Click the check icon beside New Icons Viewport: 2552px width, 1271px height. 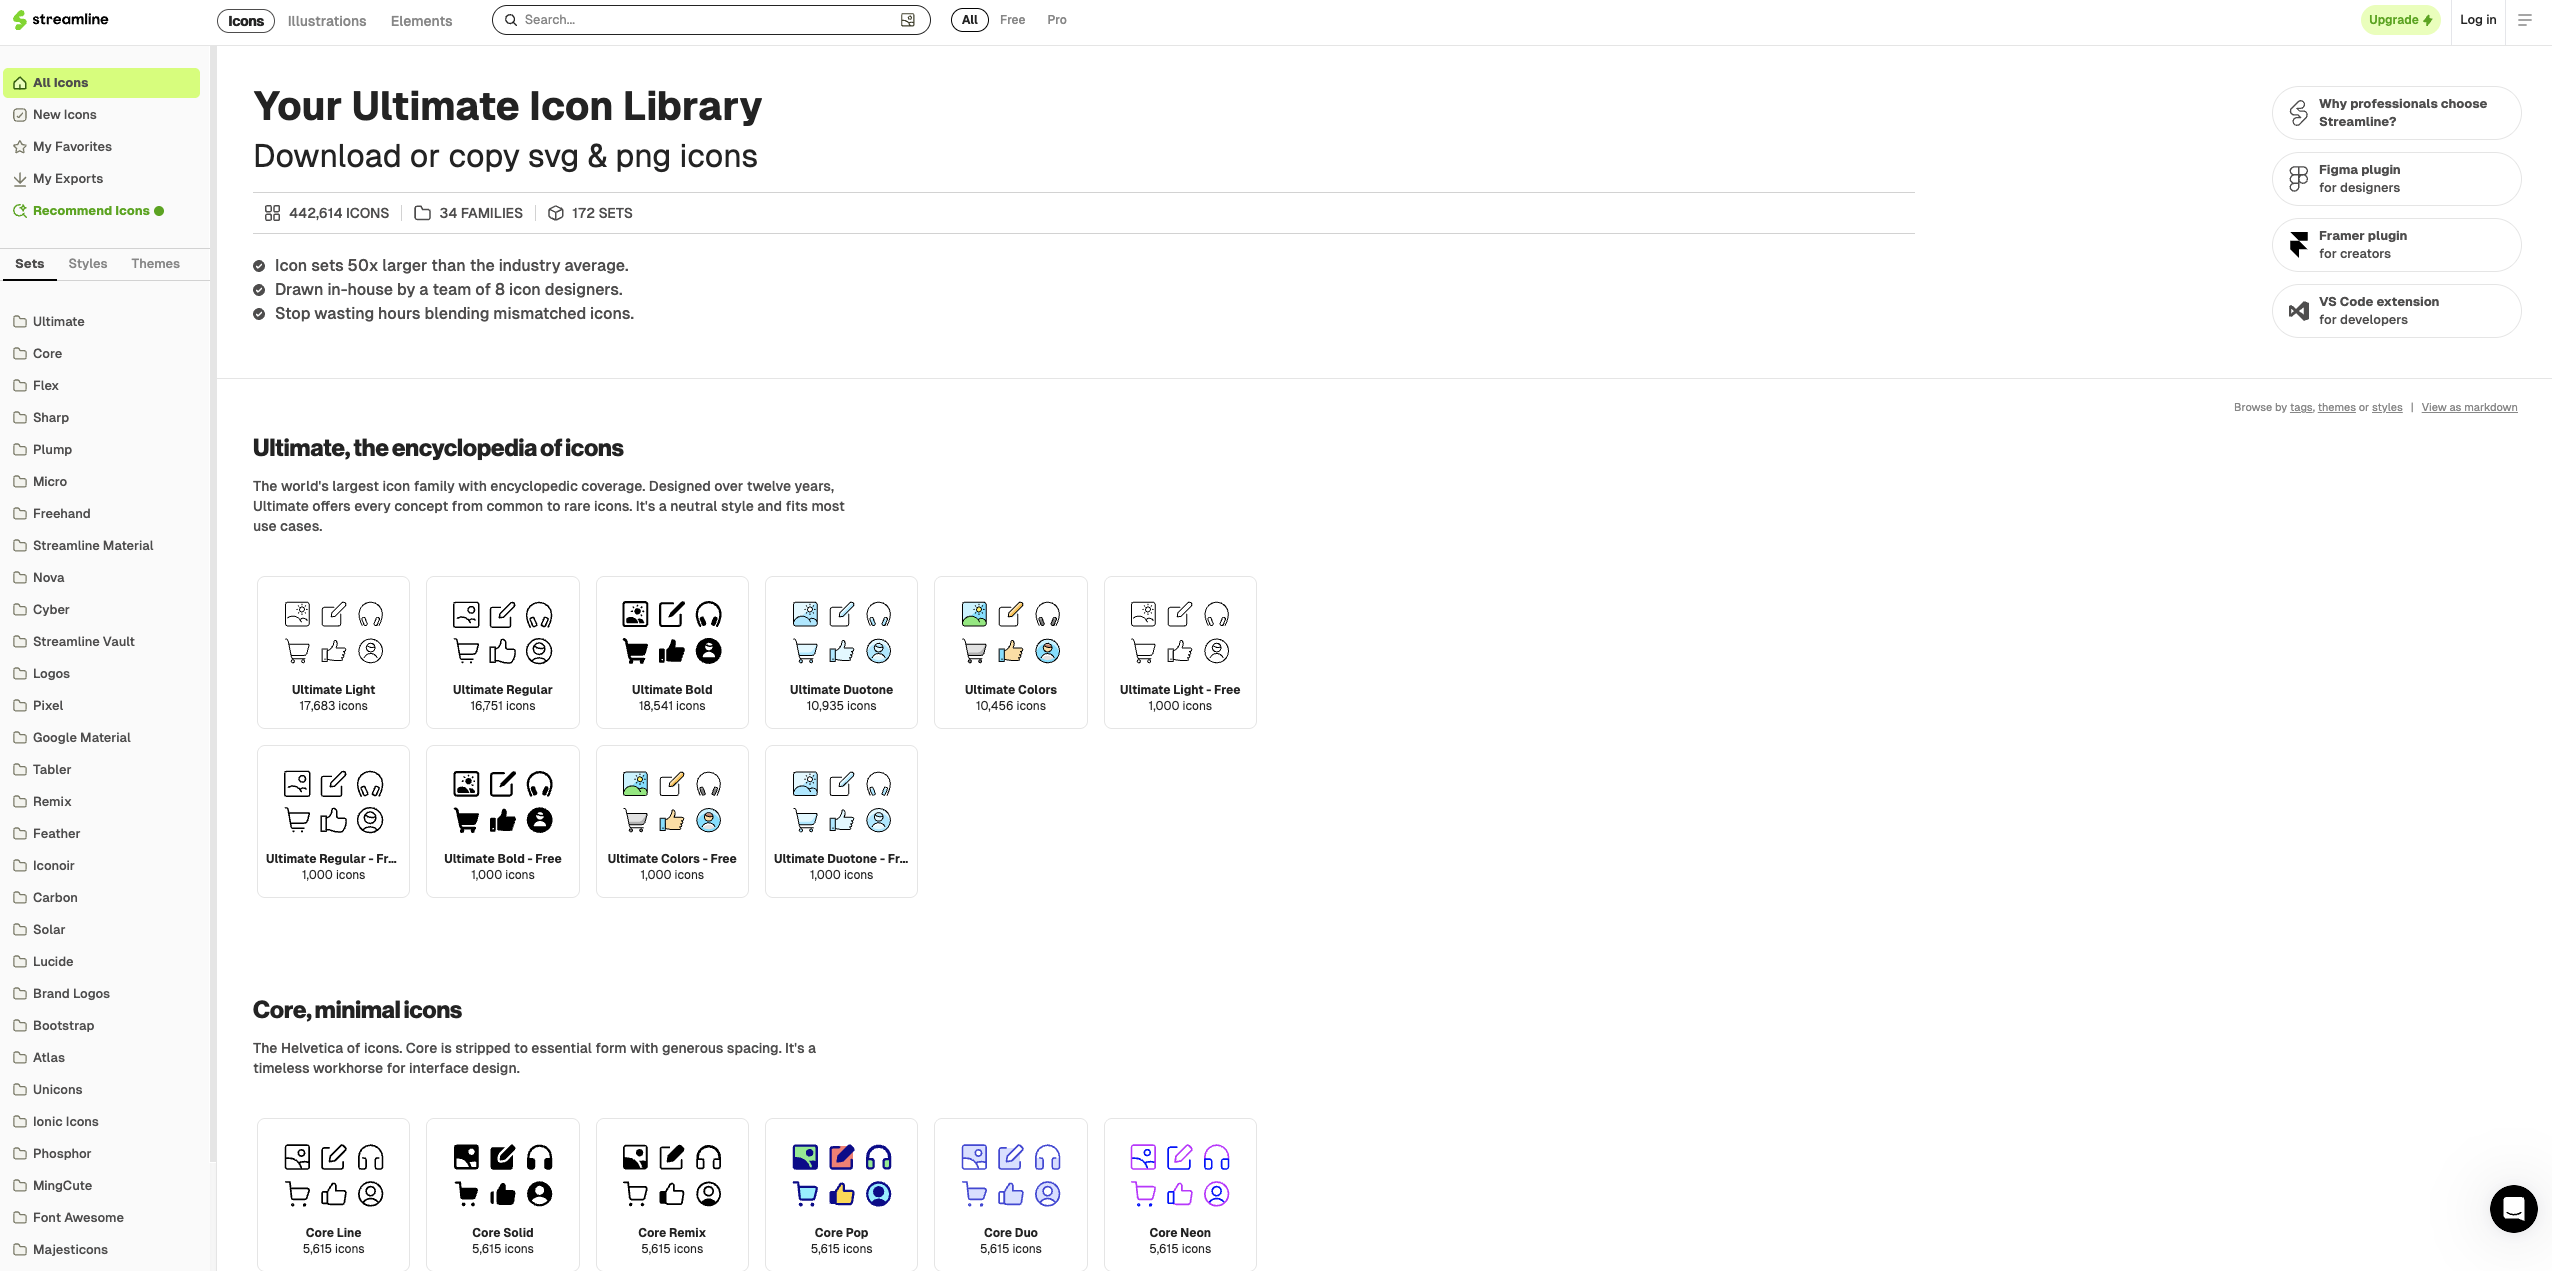point(20,115)
